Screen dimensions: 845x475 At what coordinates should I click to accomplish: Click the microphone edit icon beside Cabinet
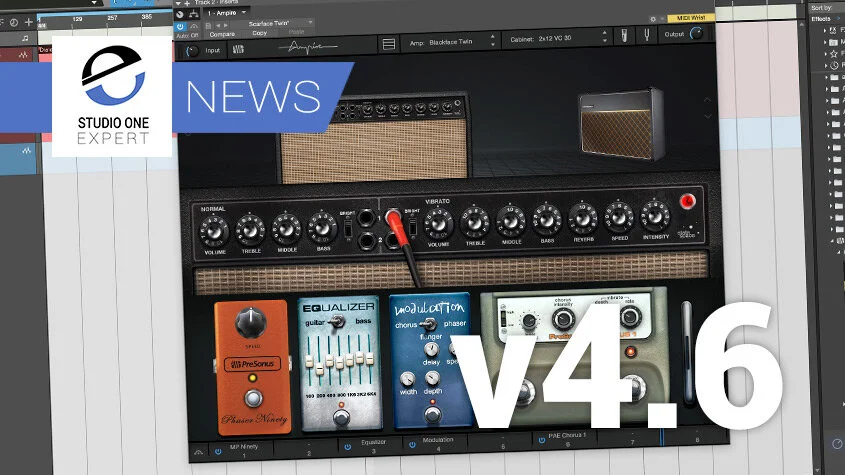624,36
